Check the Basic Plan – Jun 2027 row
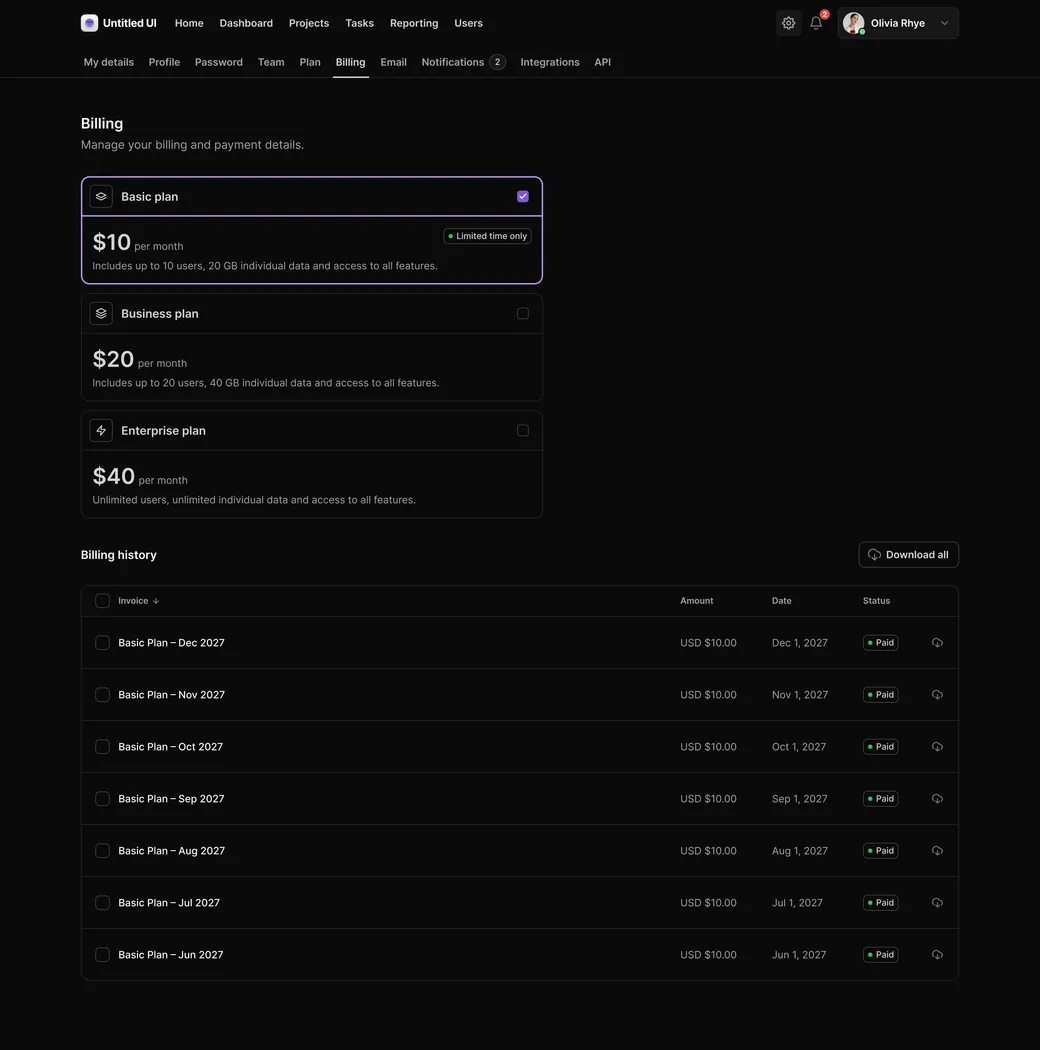The image size is (1040, 1050). (102, 954)
